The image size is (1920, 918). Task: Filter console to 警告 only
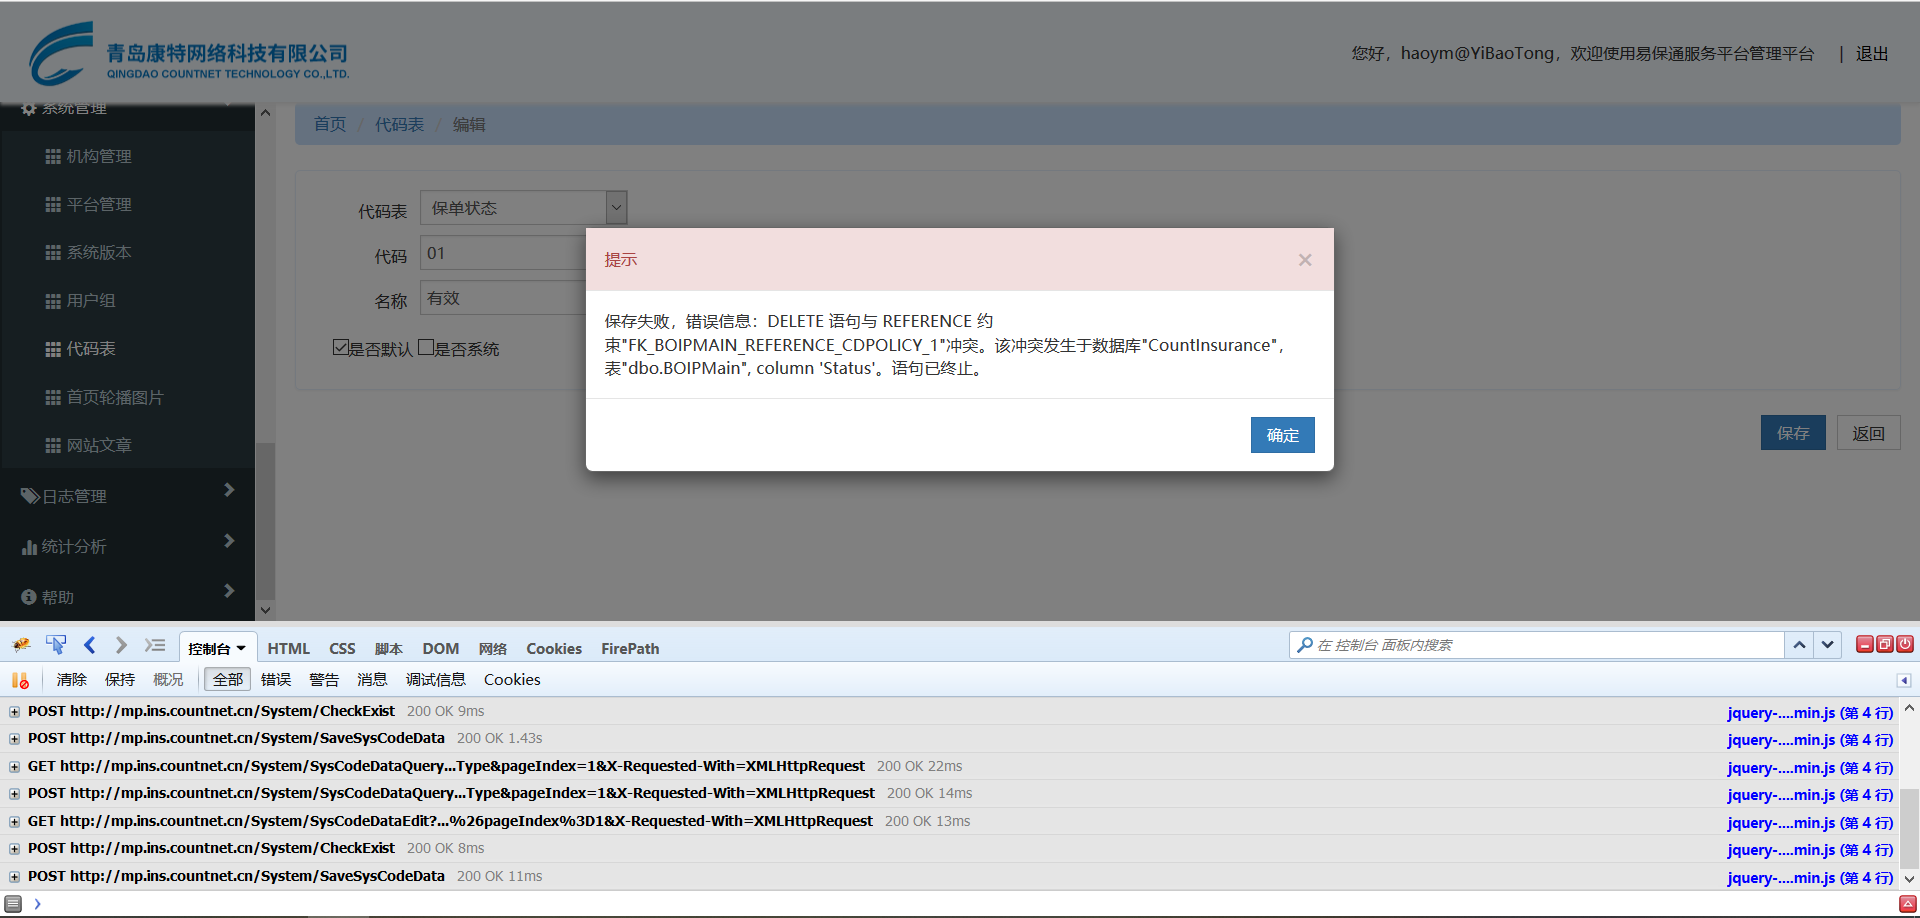324,680
